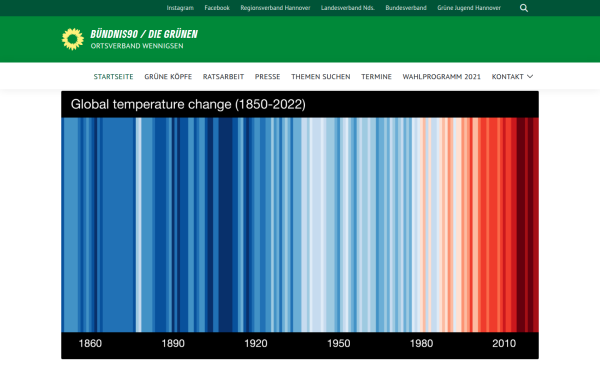Click the 1890 axis label
Image resolution: width=600 pixels, height=375 pixels.
point(173,343)
